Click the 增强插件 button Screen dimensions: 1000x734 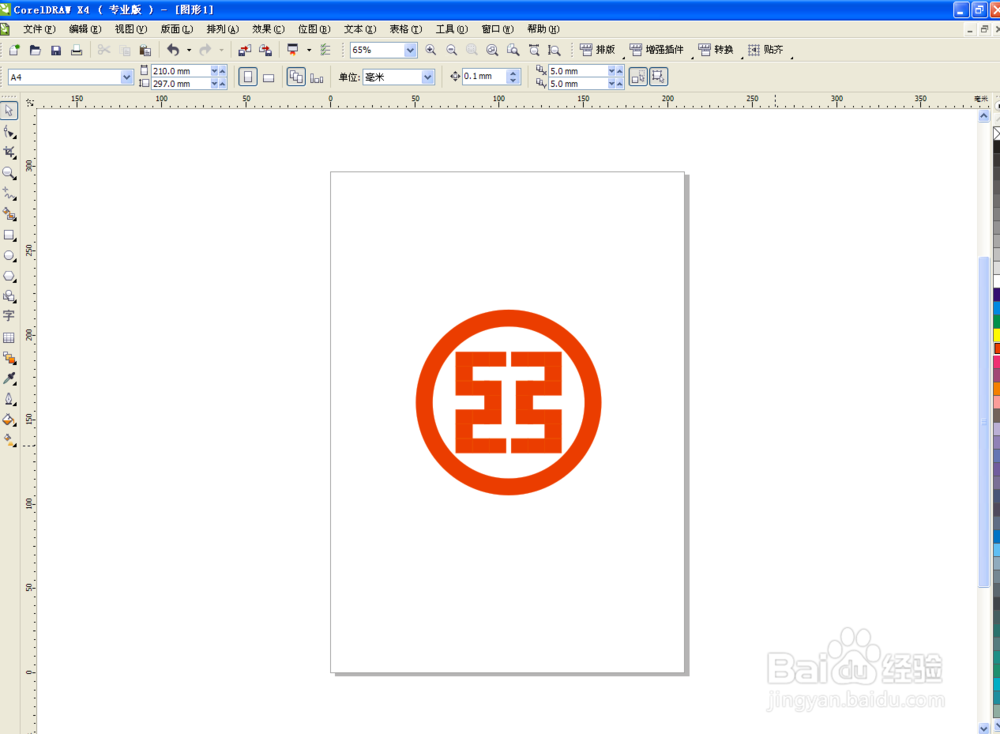(657, 50)
